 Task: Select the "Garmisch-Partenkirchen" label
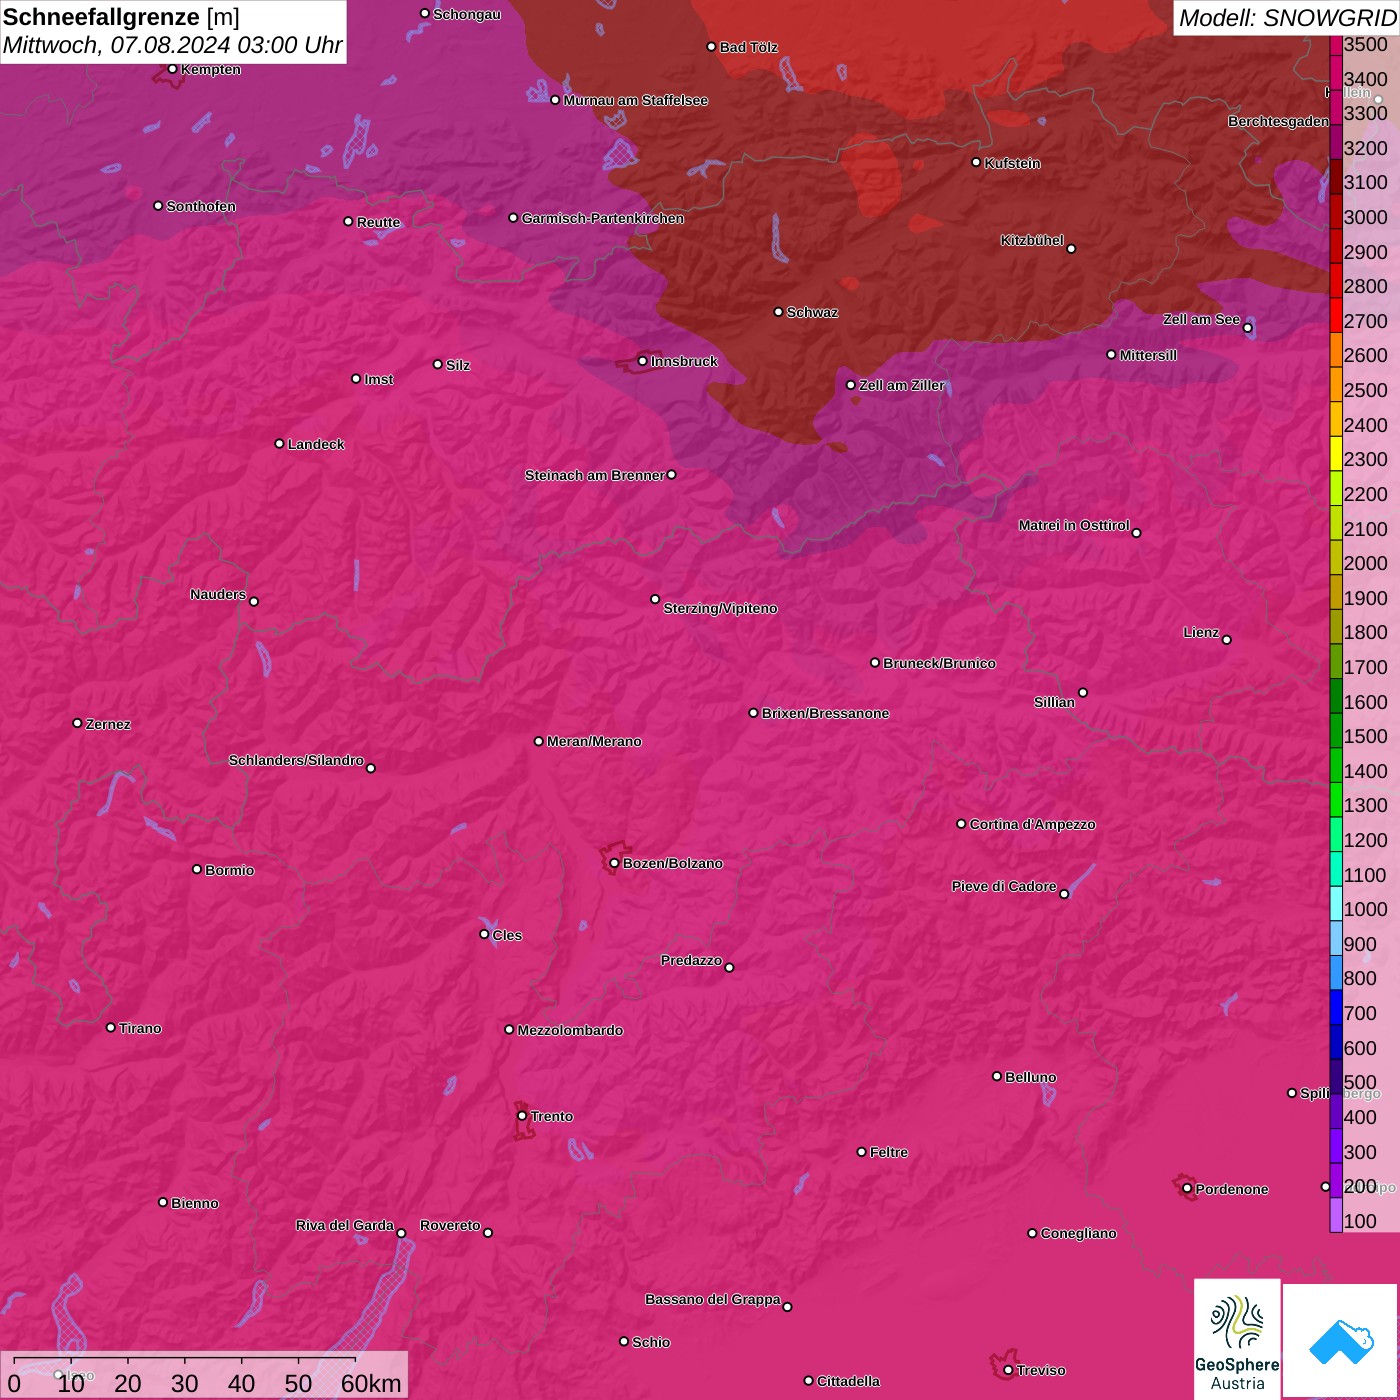tap(603, 218)
